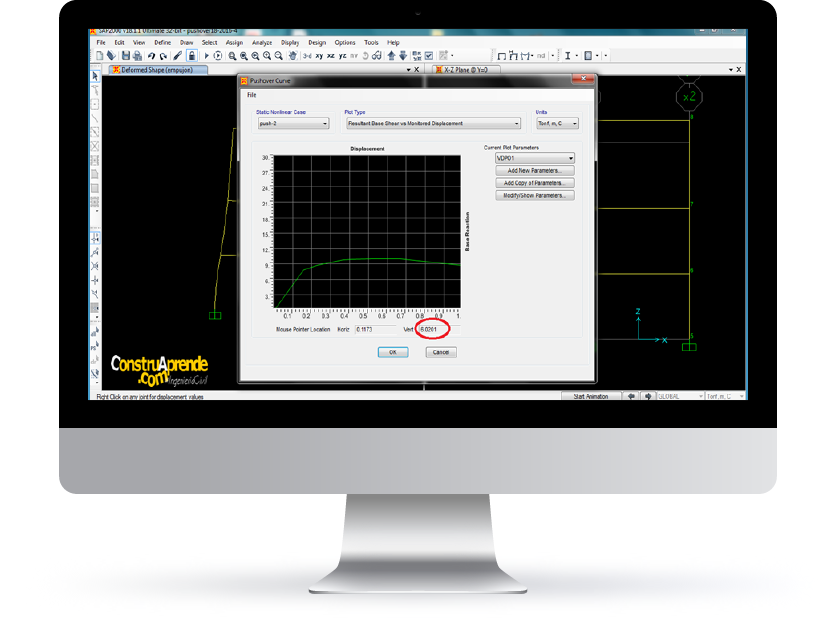Open the Options menu
The image size is (836, 640).
point(345,42)
